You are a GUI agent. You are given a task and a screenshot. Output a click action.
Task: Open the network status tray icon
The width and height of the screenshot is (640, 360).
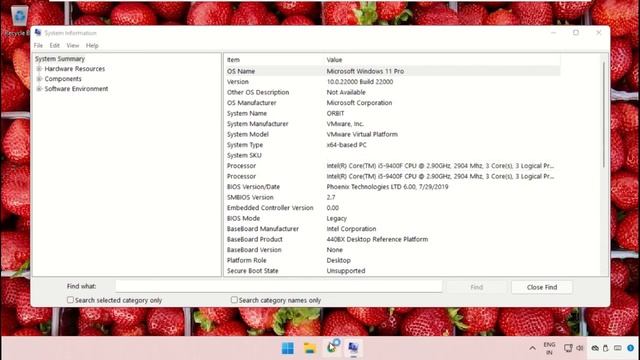point(568,348)
